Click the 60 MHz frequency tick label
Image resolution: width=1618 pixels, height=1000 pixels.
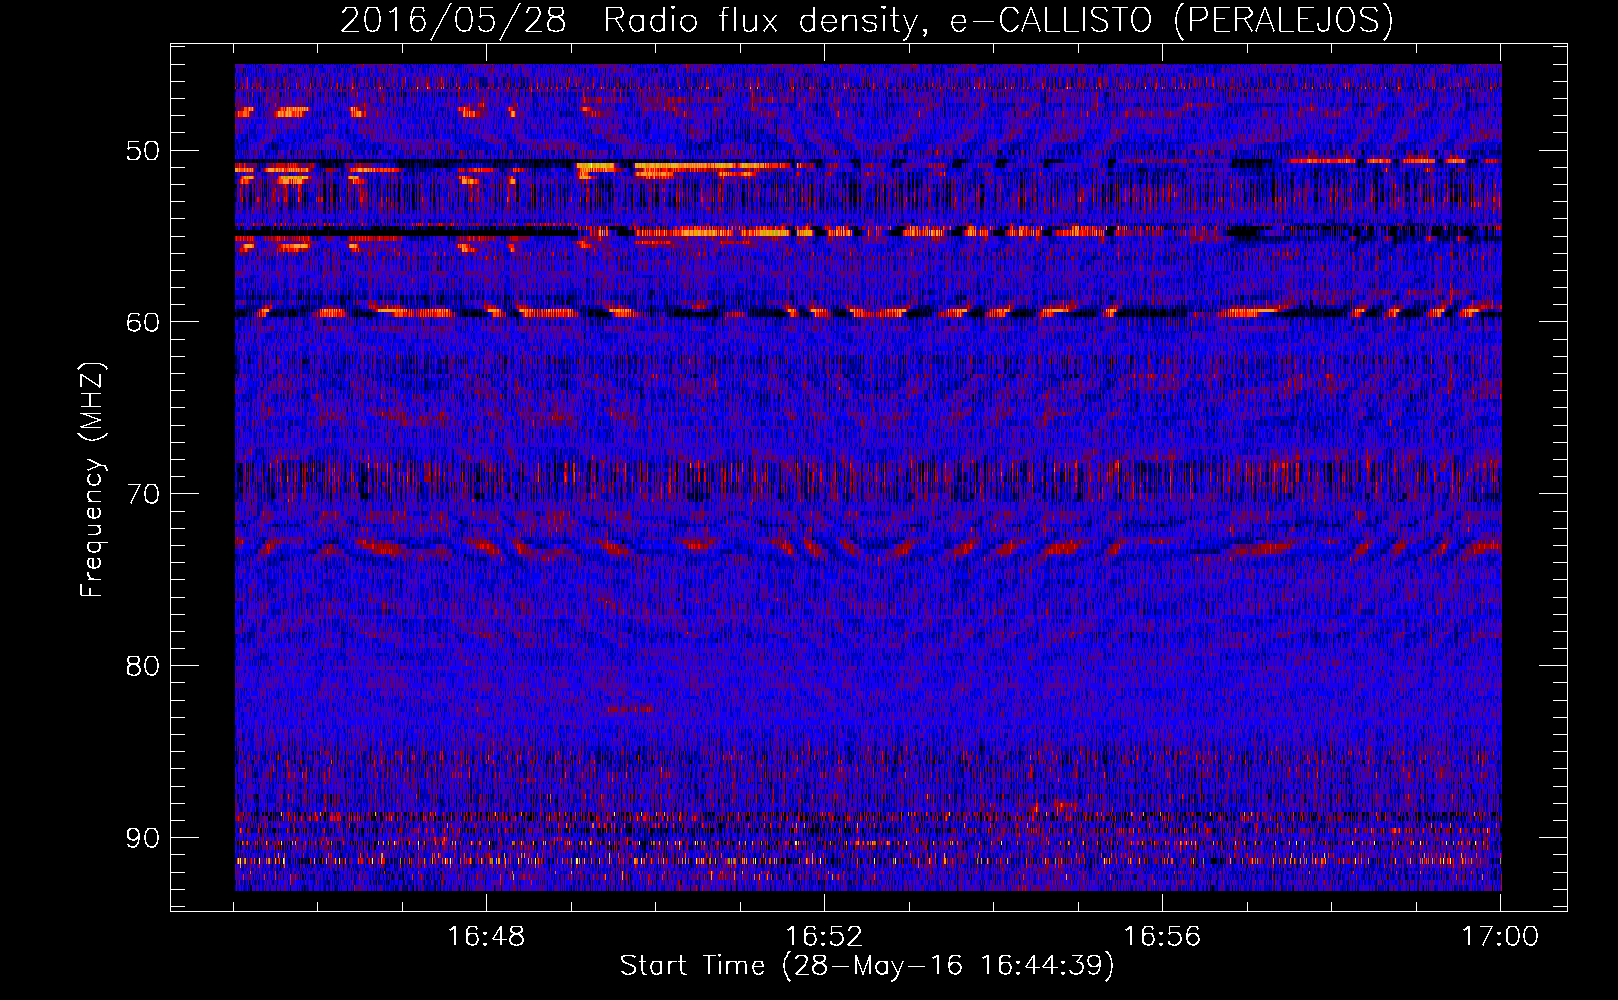[142, 322]
